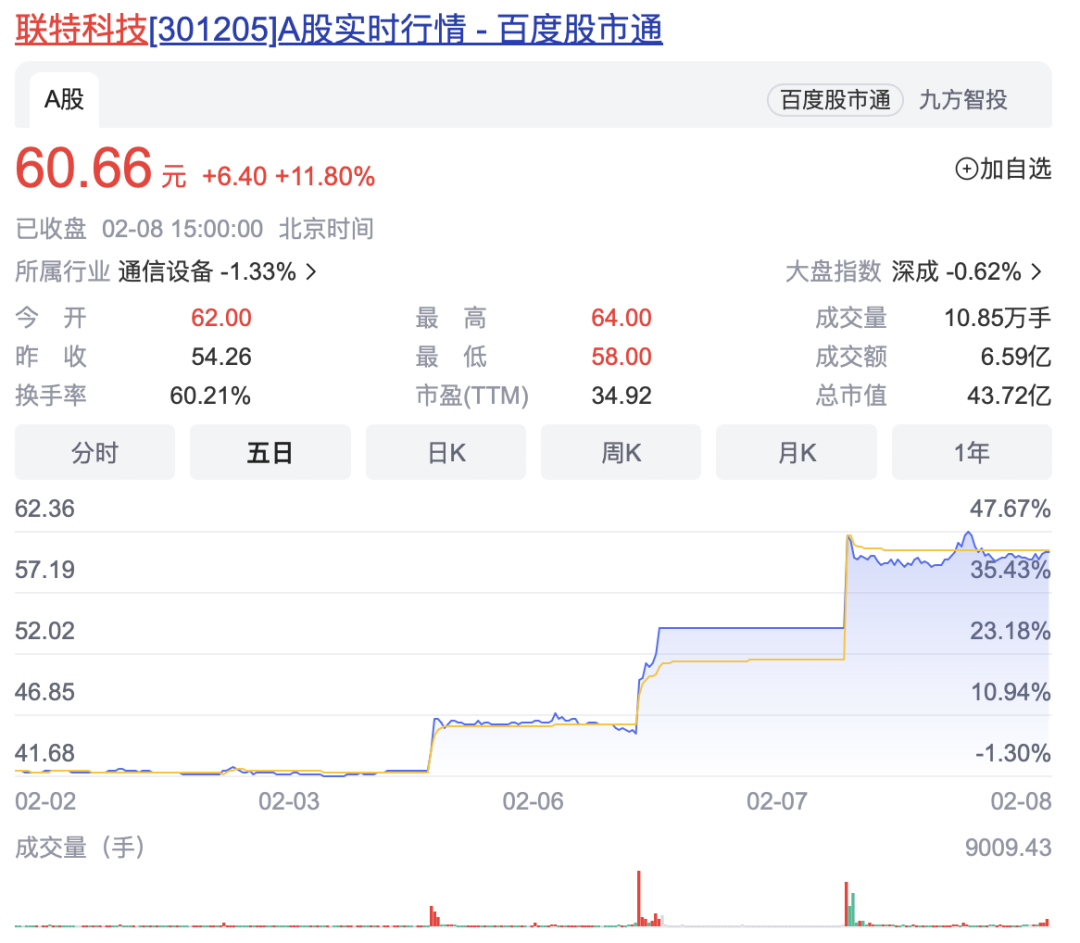This screenshot has width=1080, height=943.
Task: Open the 月K monthly chart
Action: click(x=797, y=452)
